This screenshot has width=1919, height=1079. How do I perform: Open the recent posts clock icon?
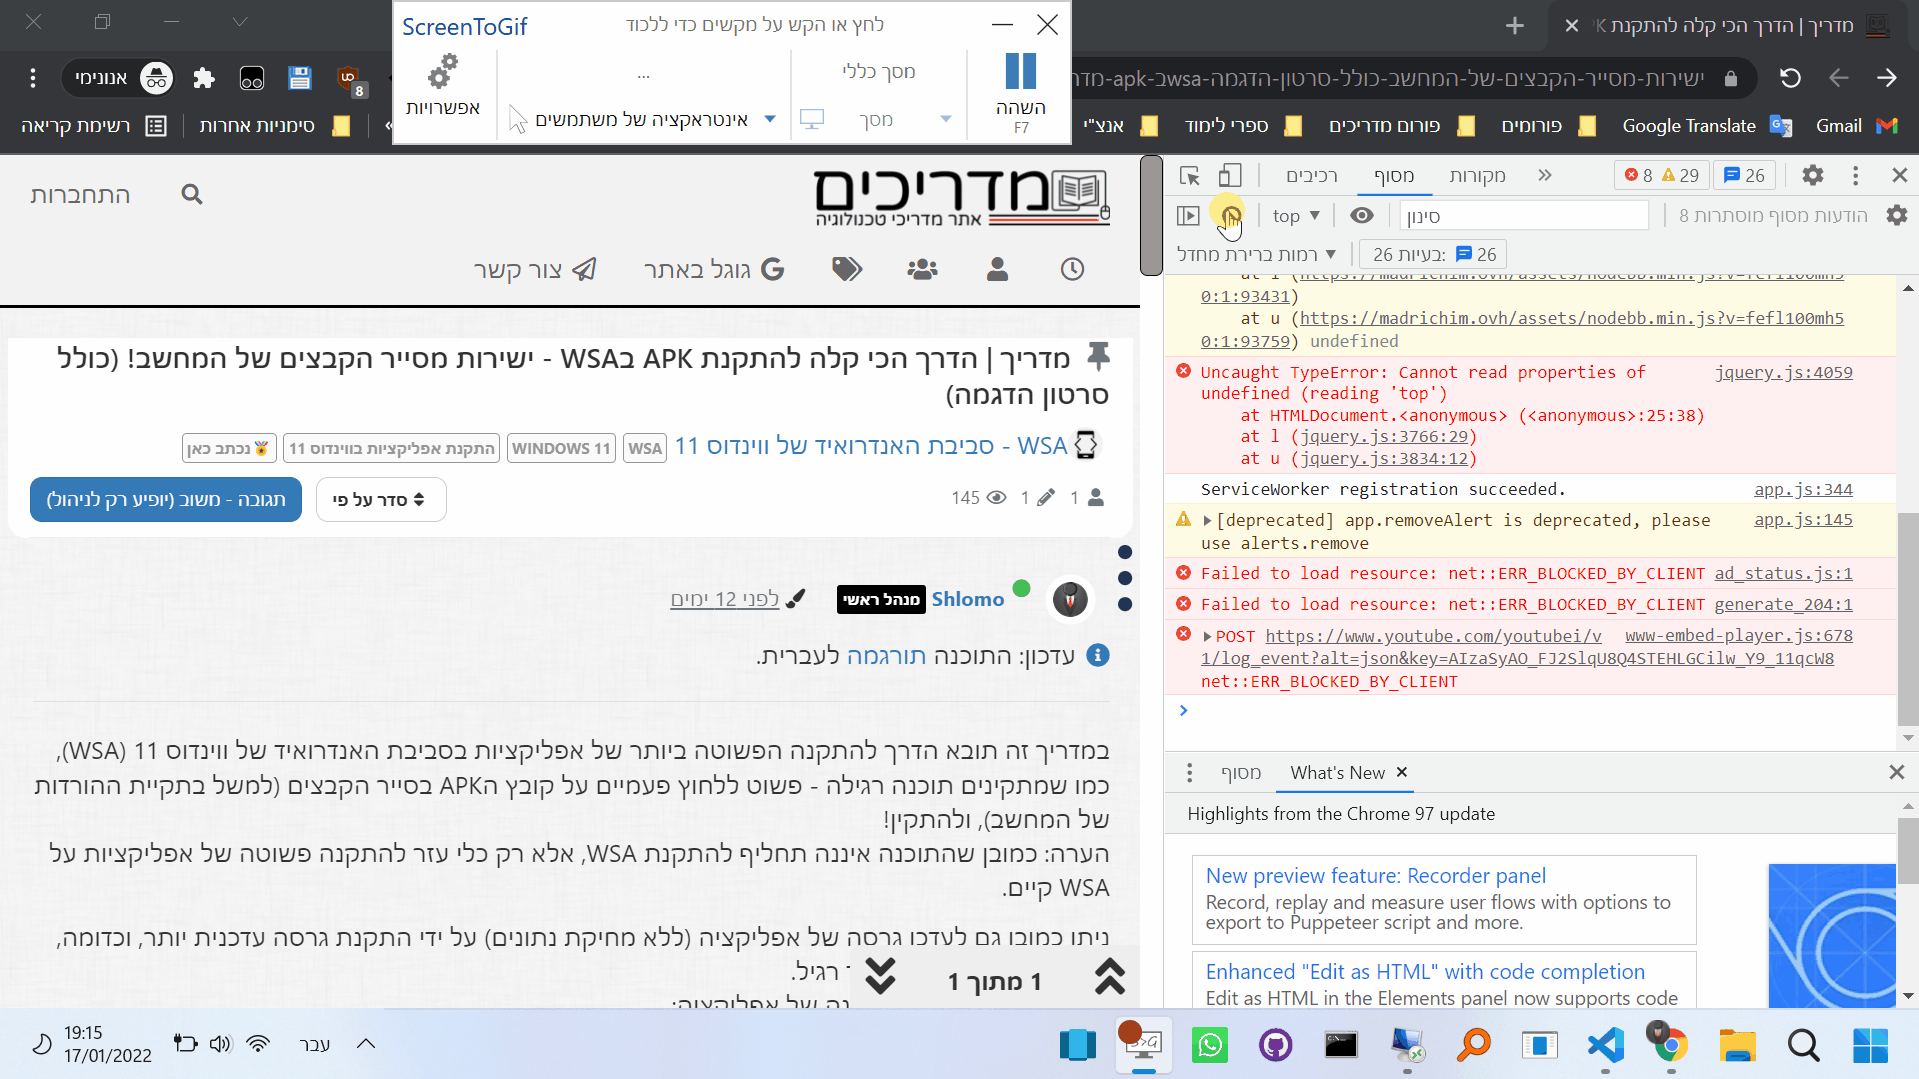pos(1072,268)
